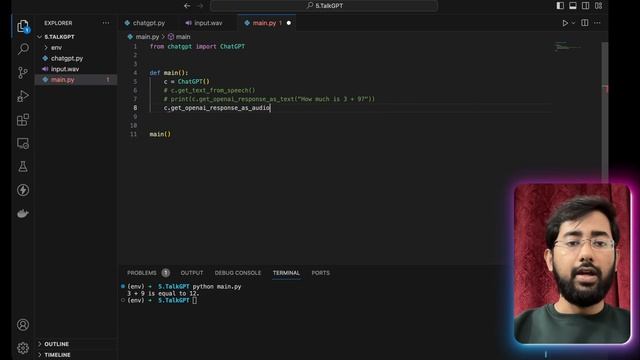Open the Thunder Client lightning icon

[x=23, y=190]
